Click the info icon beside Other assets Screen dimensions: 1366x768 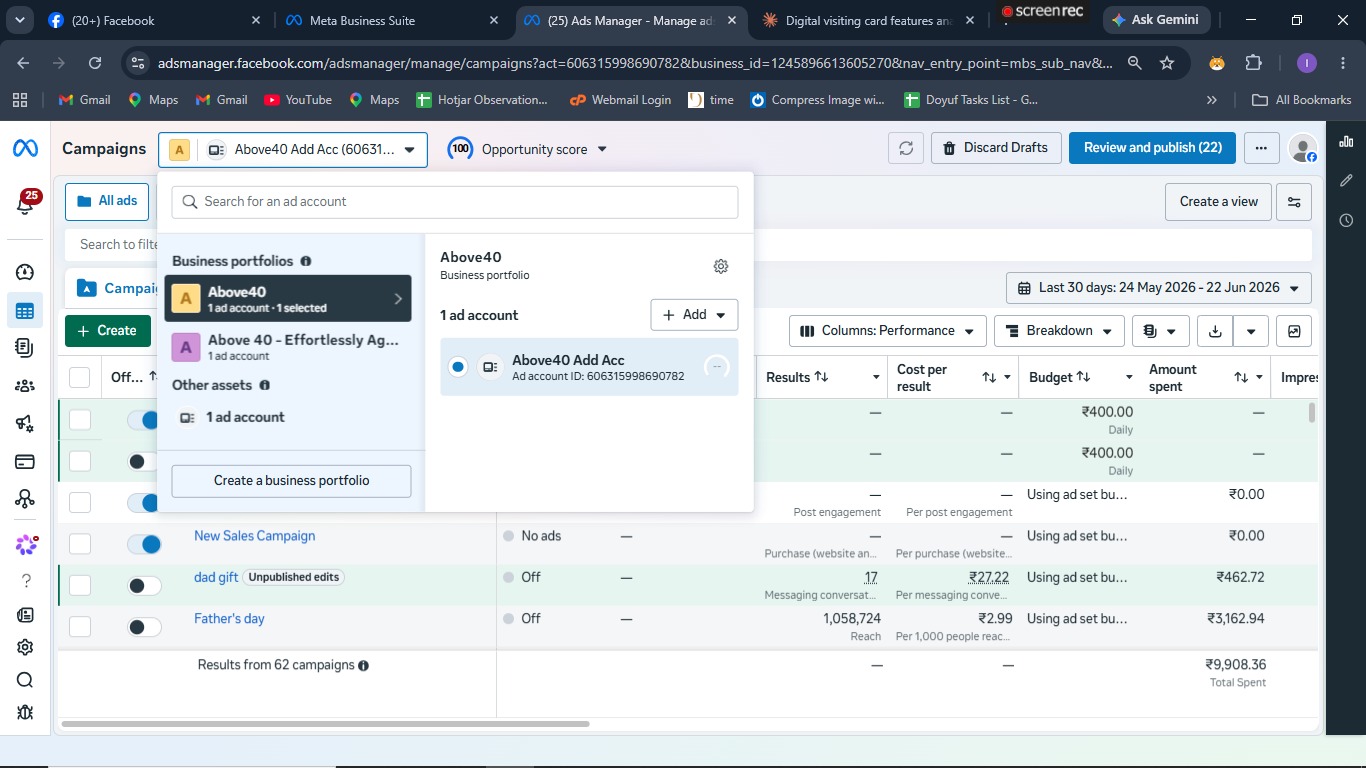265,385
